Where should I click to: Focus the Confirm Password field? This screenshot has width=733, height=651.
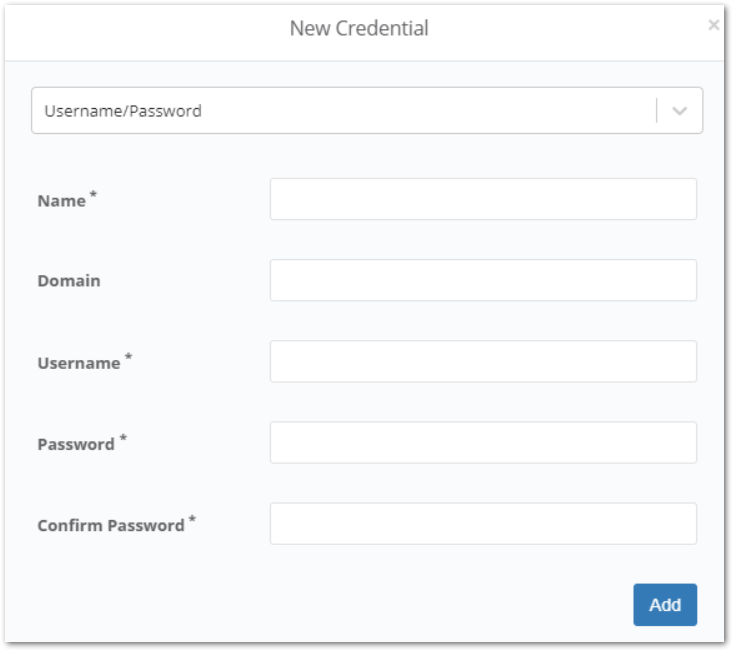coord(483,523)
